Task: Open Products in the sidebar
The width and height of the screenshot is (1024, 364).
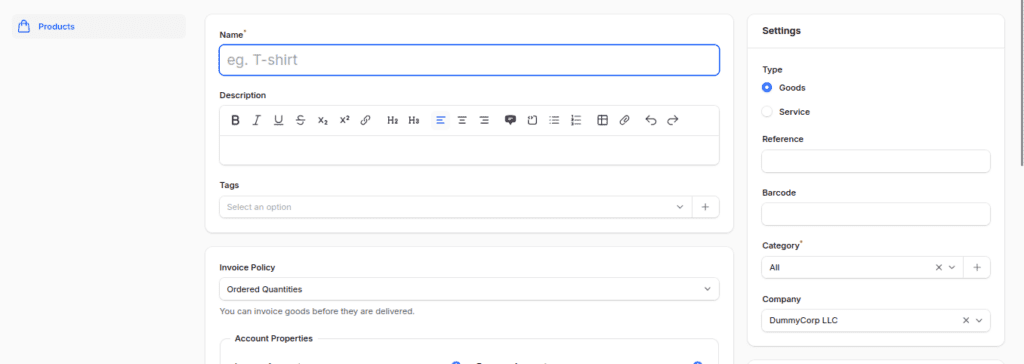Action: point(99,27)
